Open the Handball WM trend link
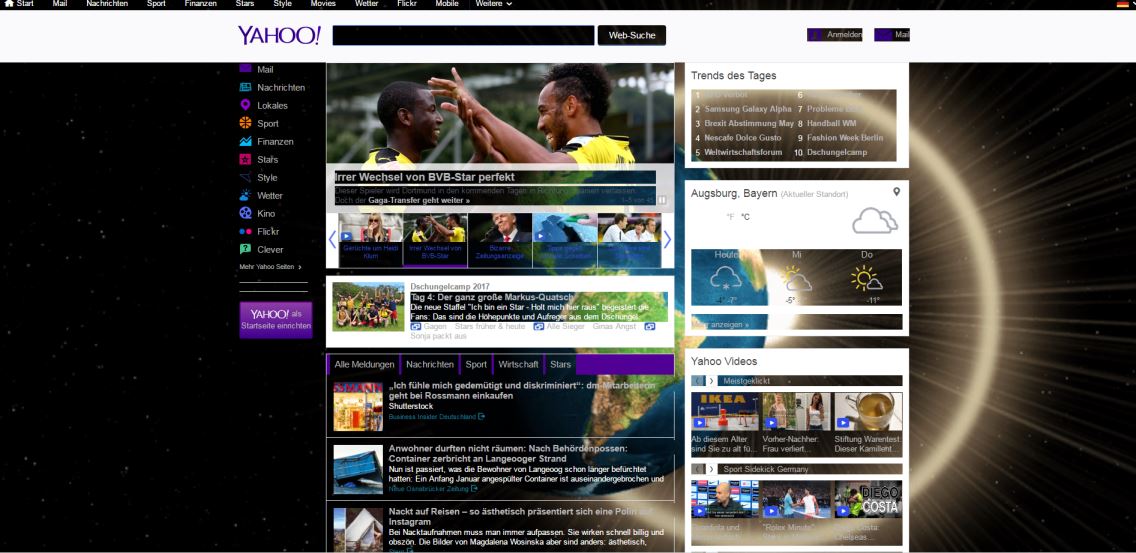 coord(832,123)
